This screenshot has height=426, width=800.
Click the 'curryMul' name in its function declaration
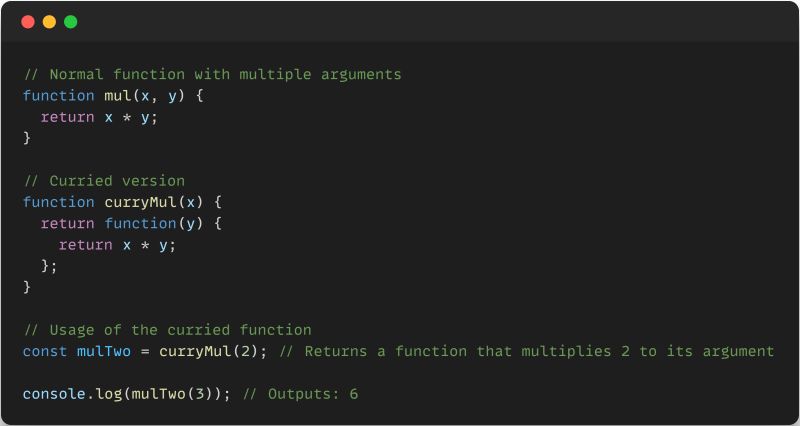click(141, 203)
